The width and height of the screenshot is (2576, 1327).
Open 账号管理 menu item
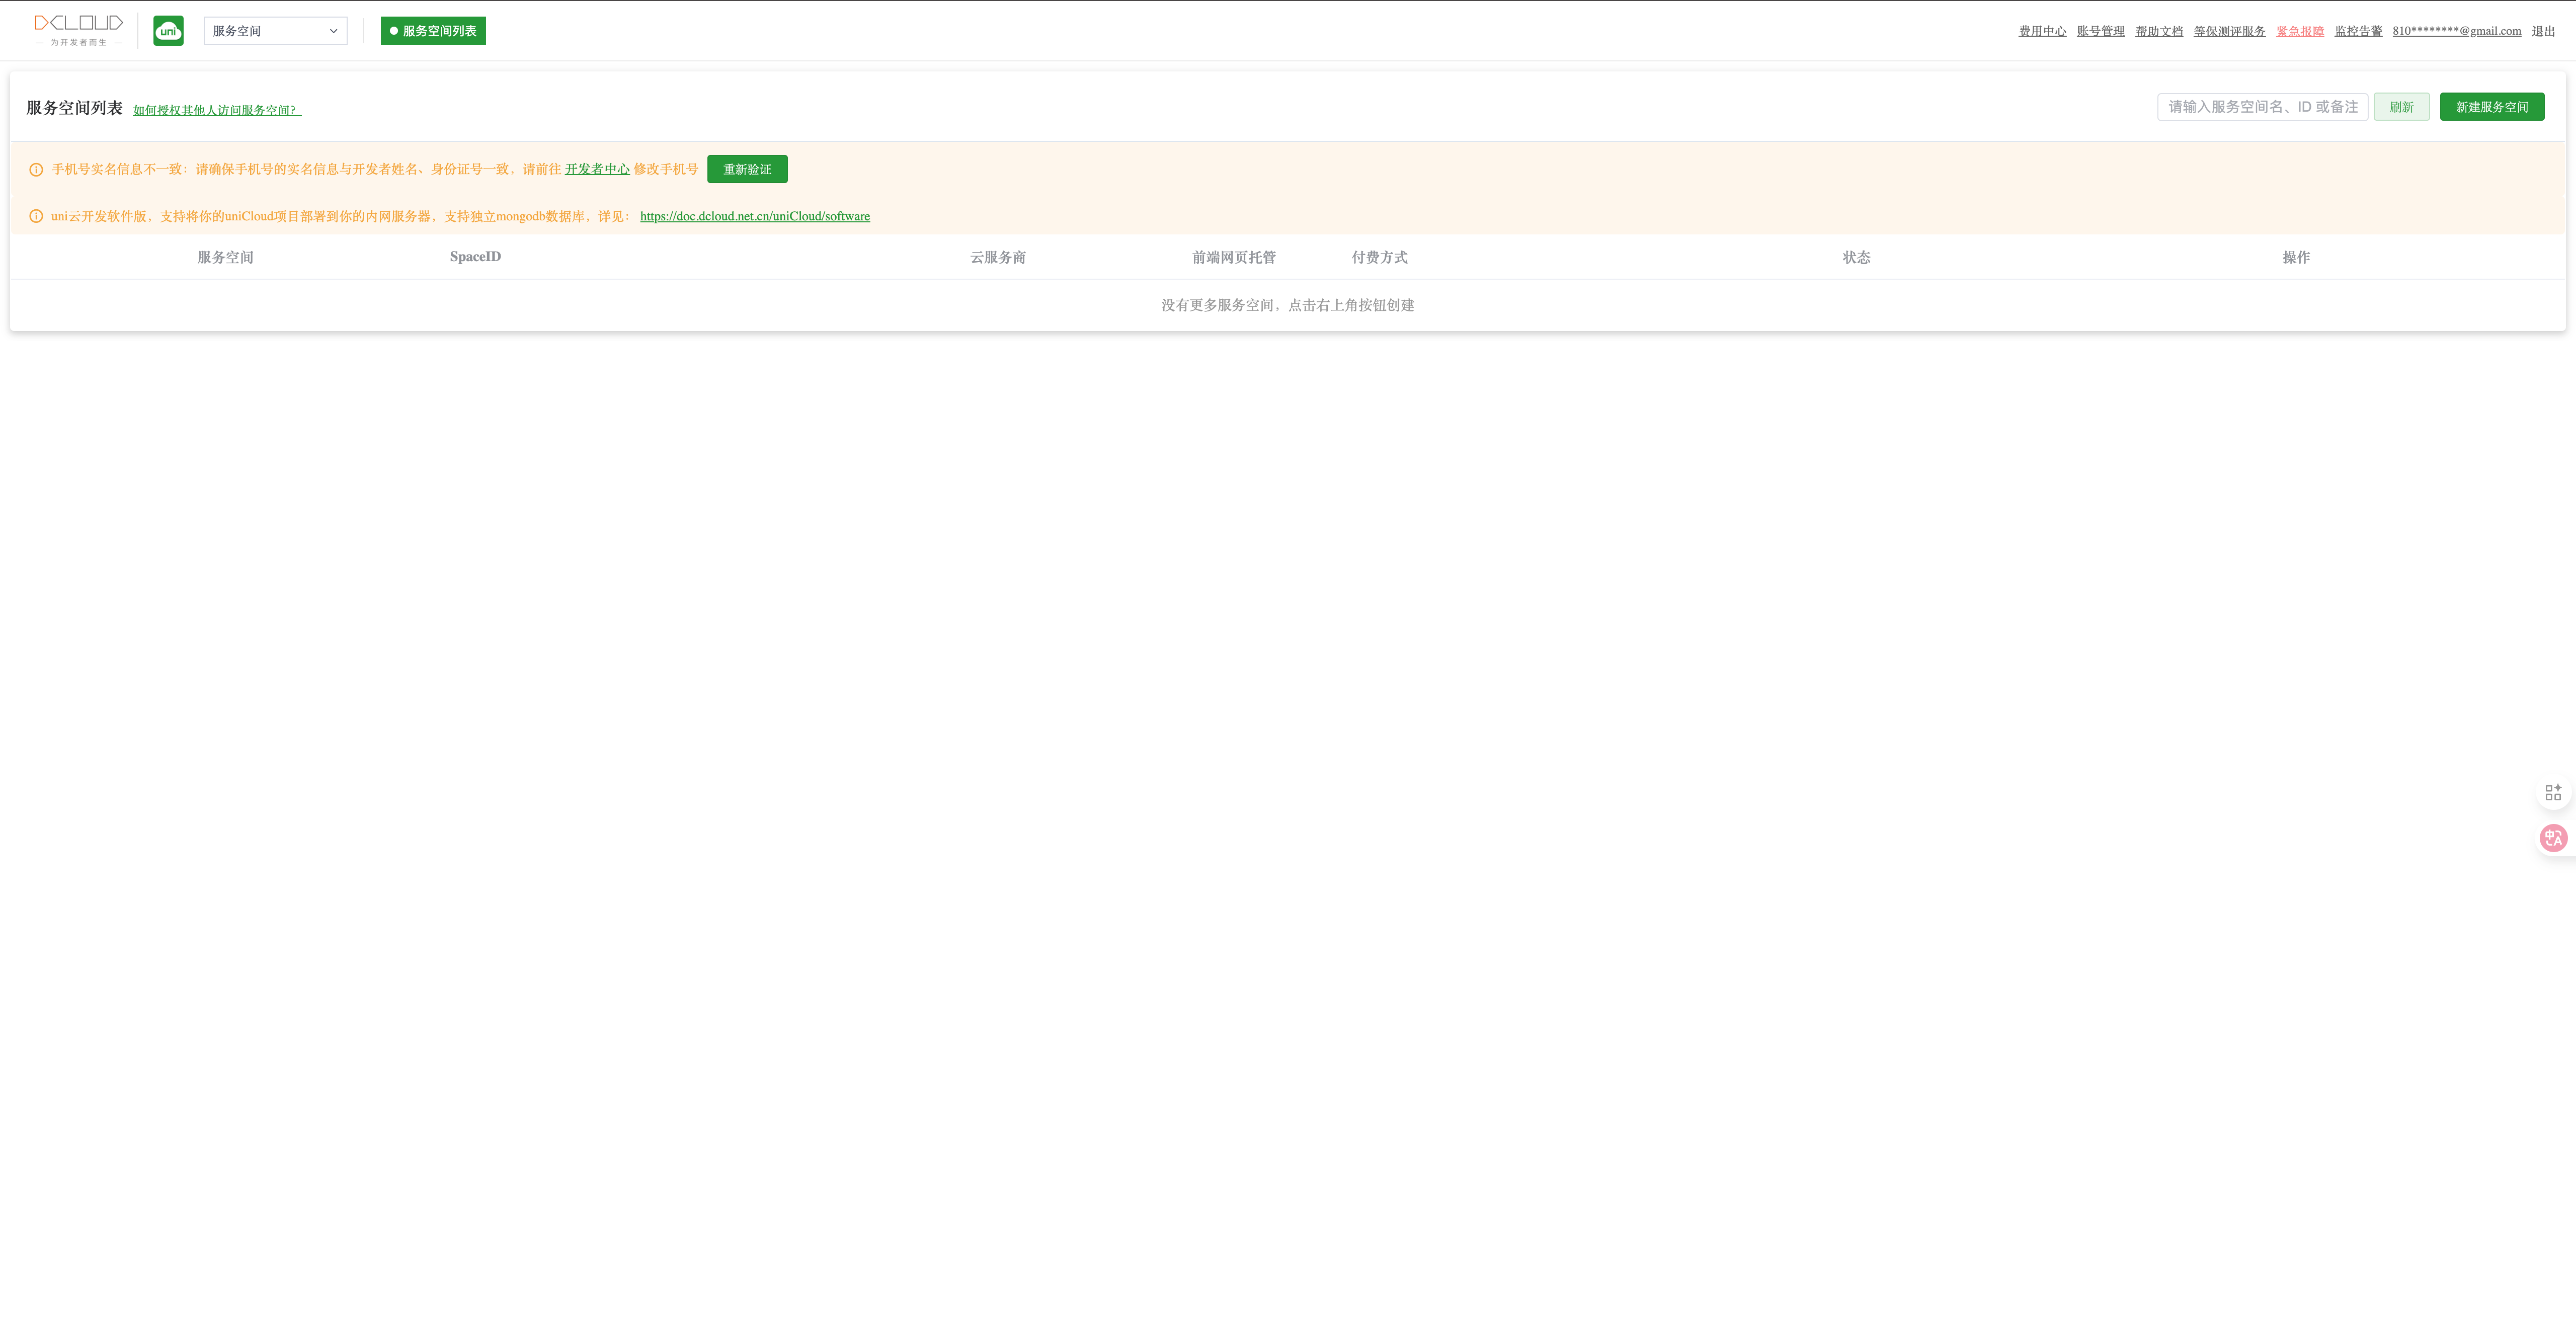(2100, 31)
